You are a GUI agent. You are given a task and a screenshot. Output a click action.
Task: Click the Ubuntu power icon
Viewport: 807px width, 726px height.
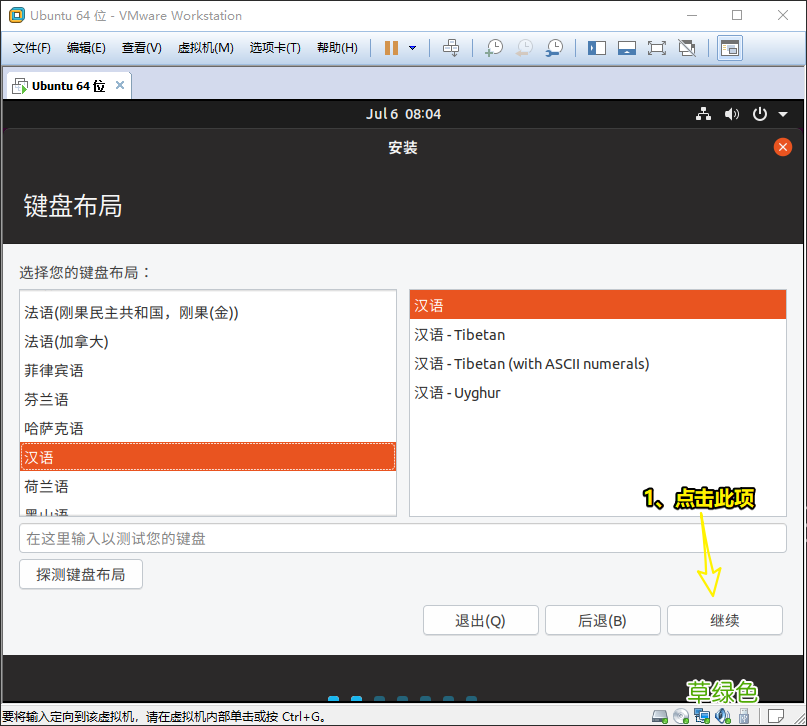[x=760, y=114]
